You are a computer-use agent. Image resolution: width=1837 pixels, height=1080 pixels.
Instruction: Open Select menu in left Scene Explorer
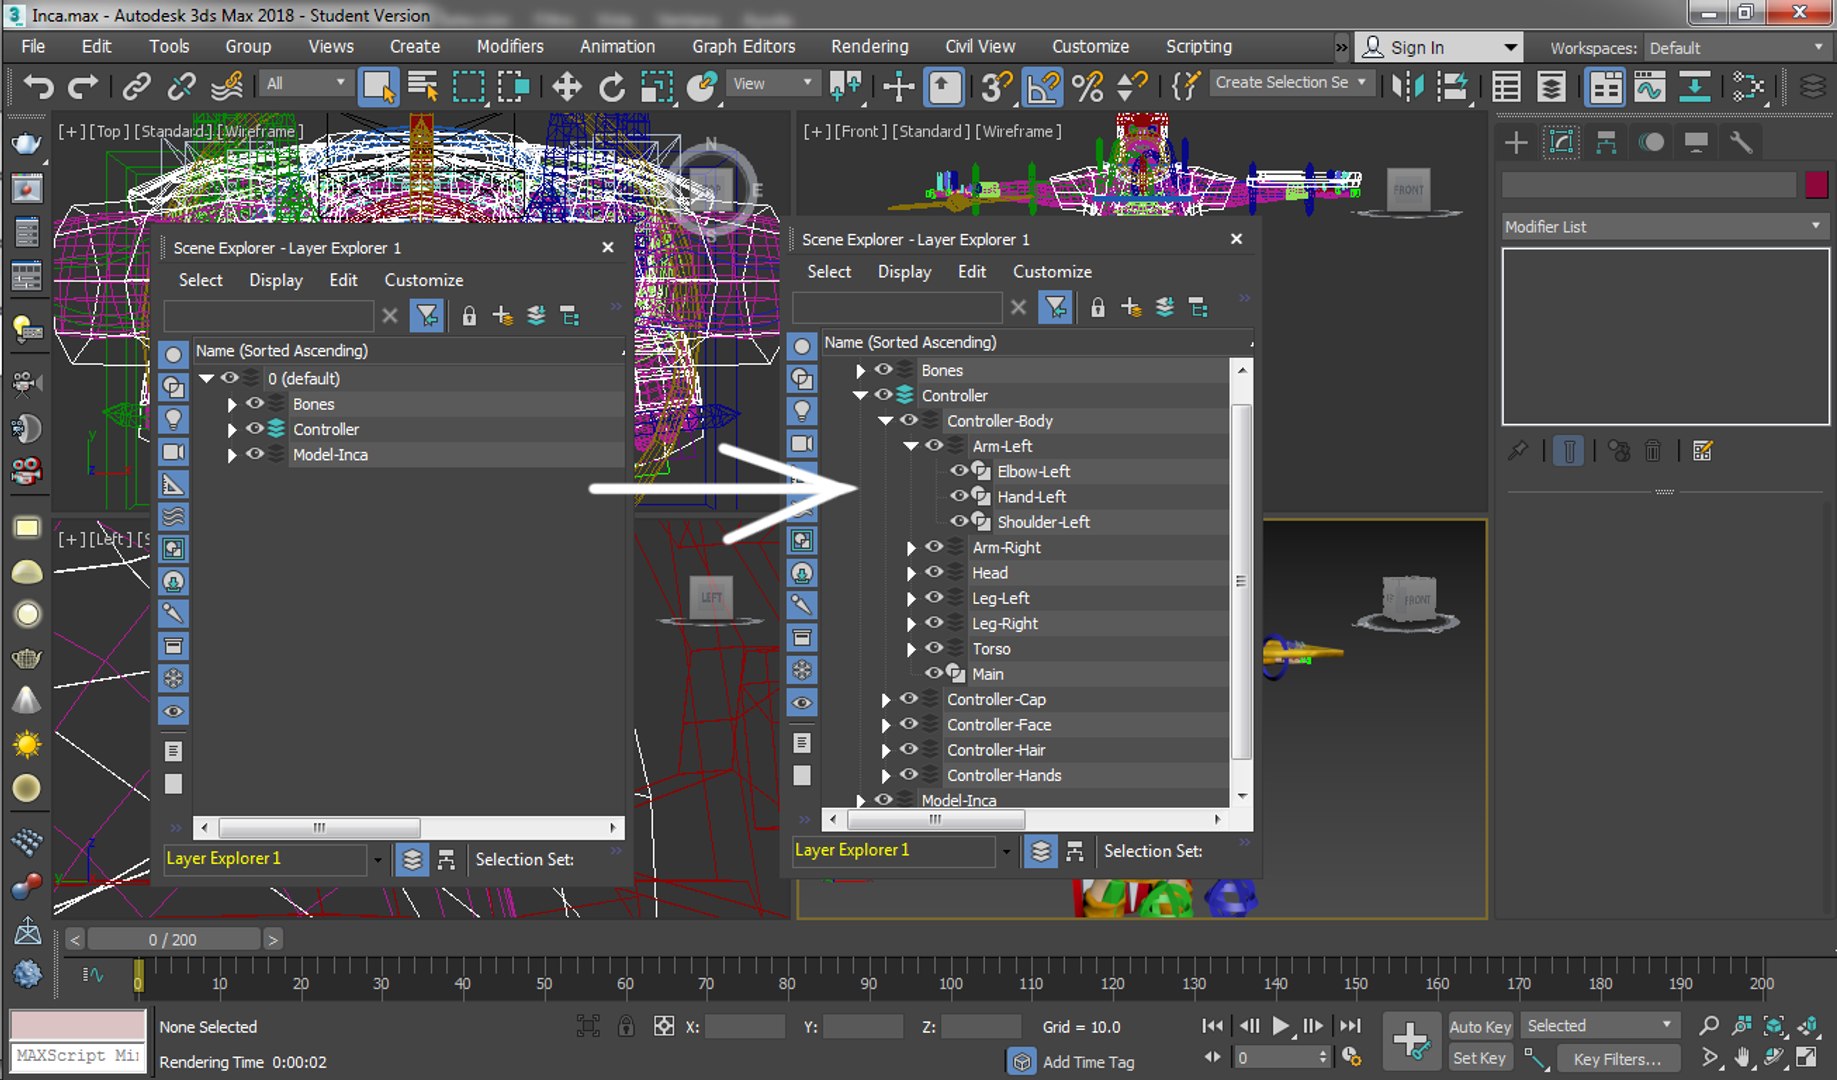click(x=200, y=280)
